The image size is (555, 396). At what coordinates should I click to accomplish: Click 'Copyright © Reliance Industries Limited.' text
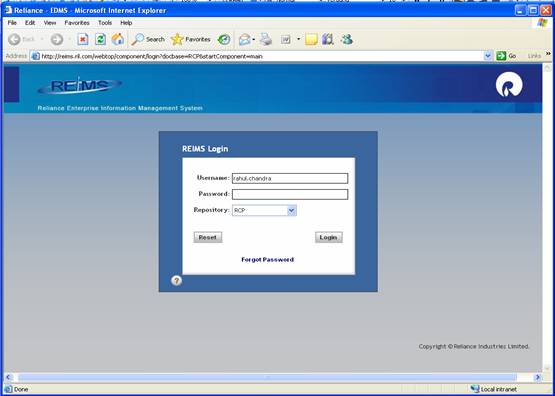pos(474,346)
